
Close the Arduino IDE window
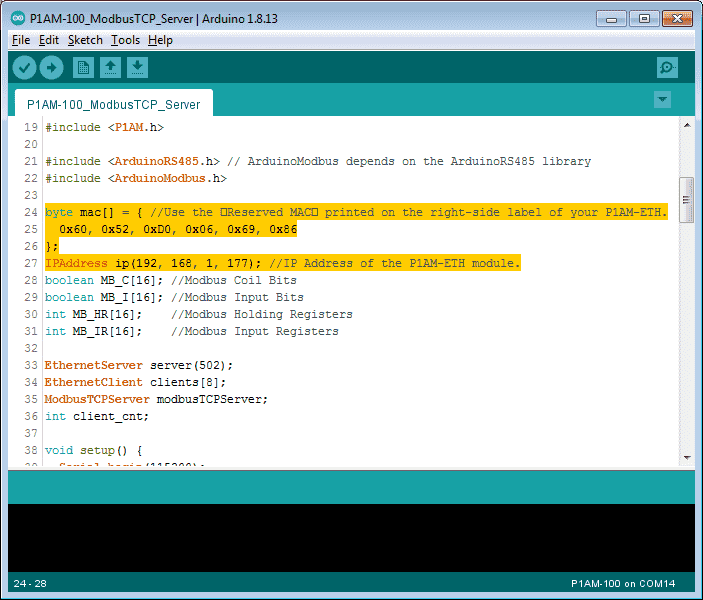click(x=677, y=19)
